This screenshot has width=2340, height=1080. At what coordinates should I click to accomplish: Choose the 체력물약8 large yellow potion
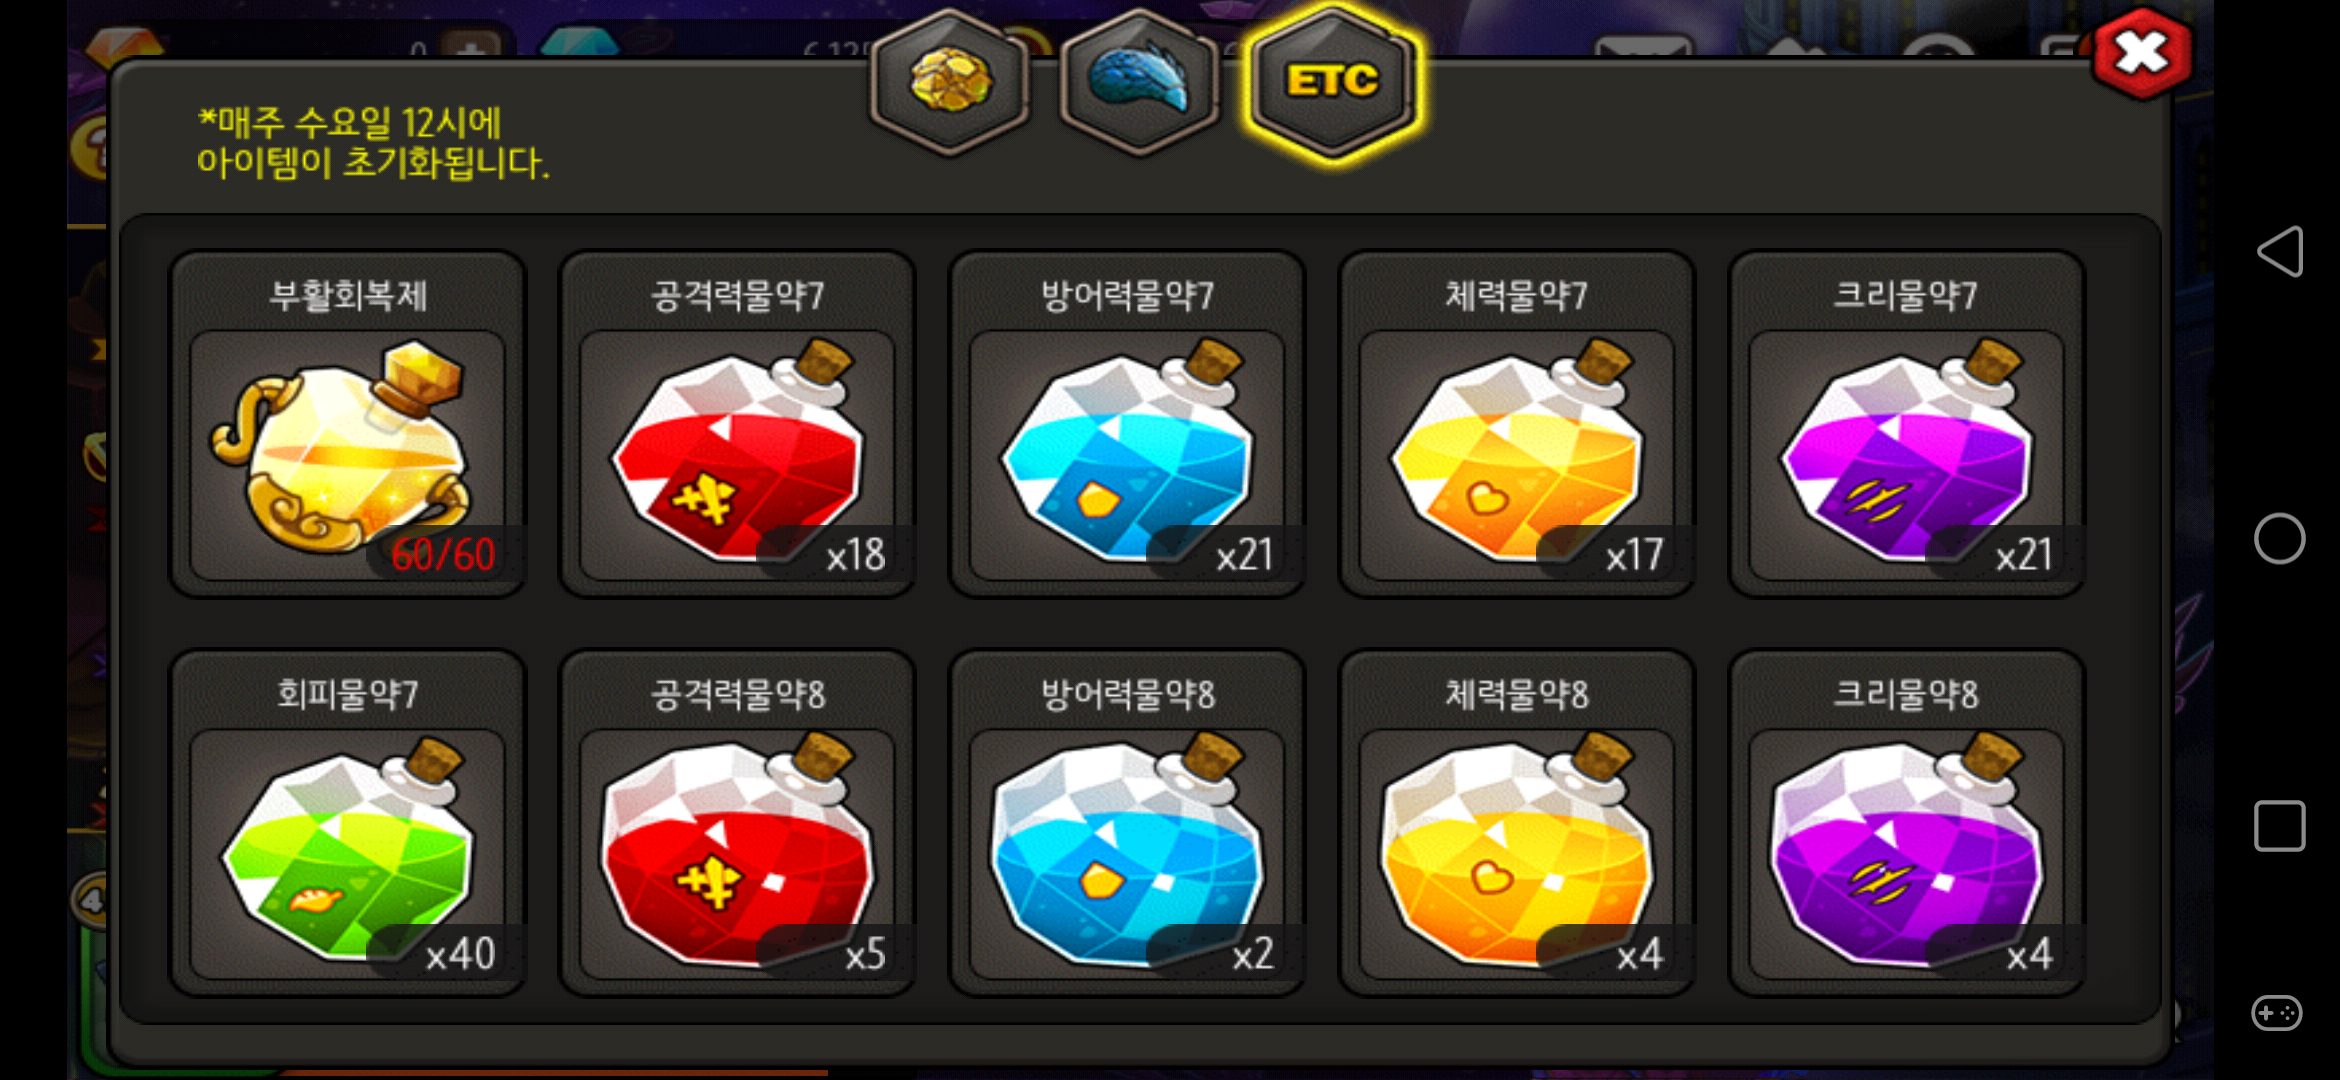pos(1517,823)
